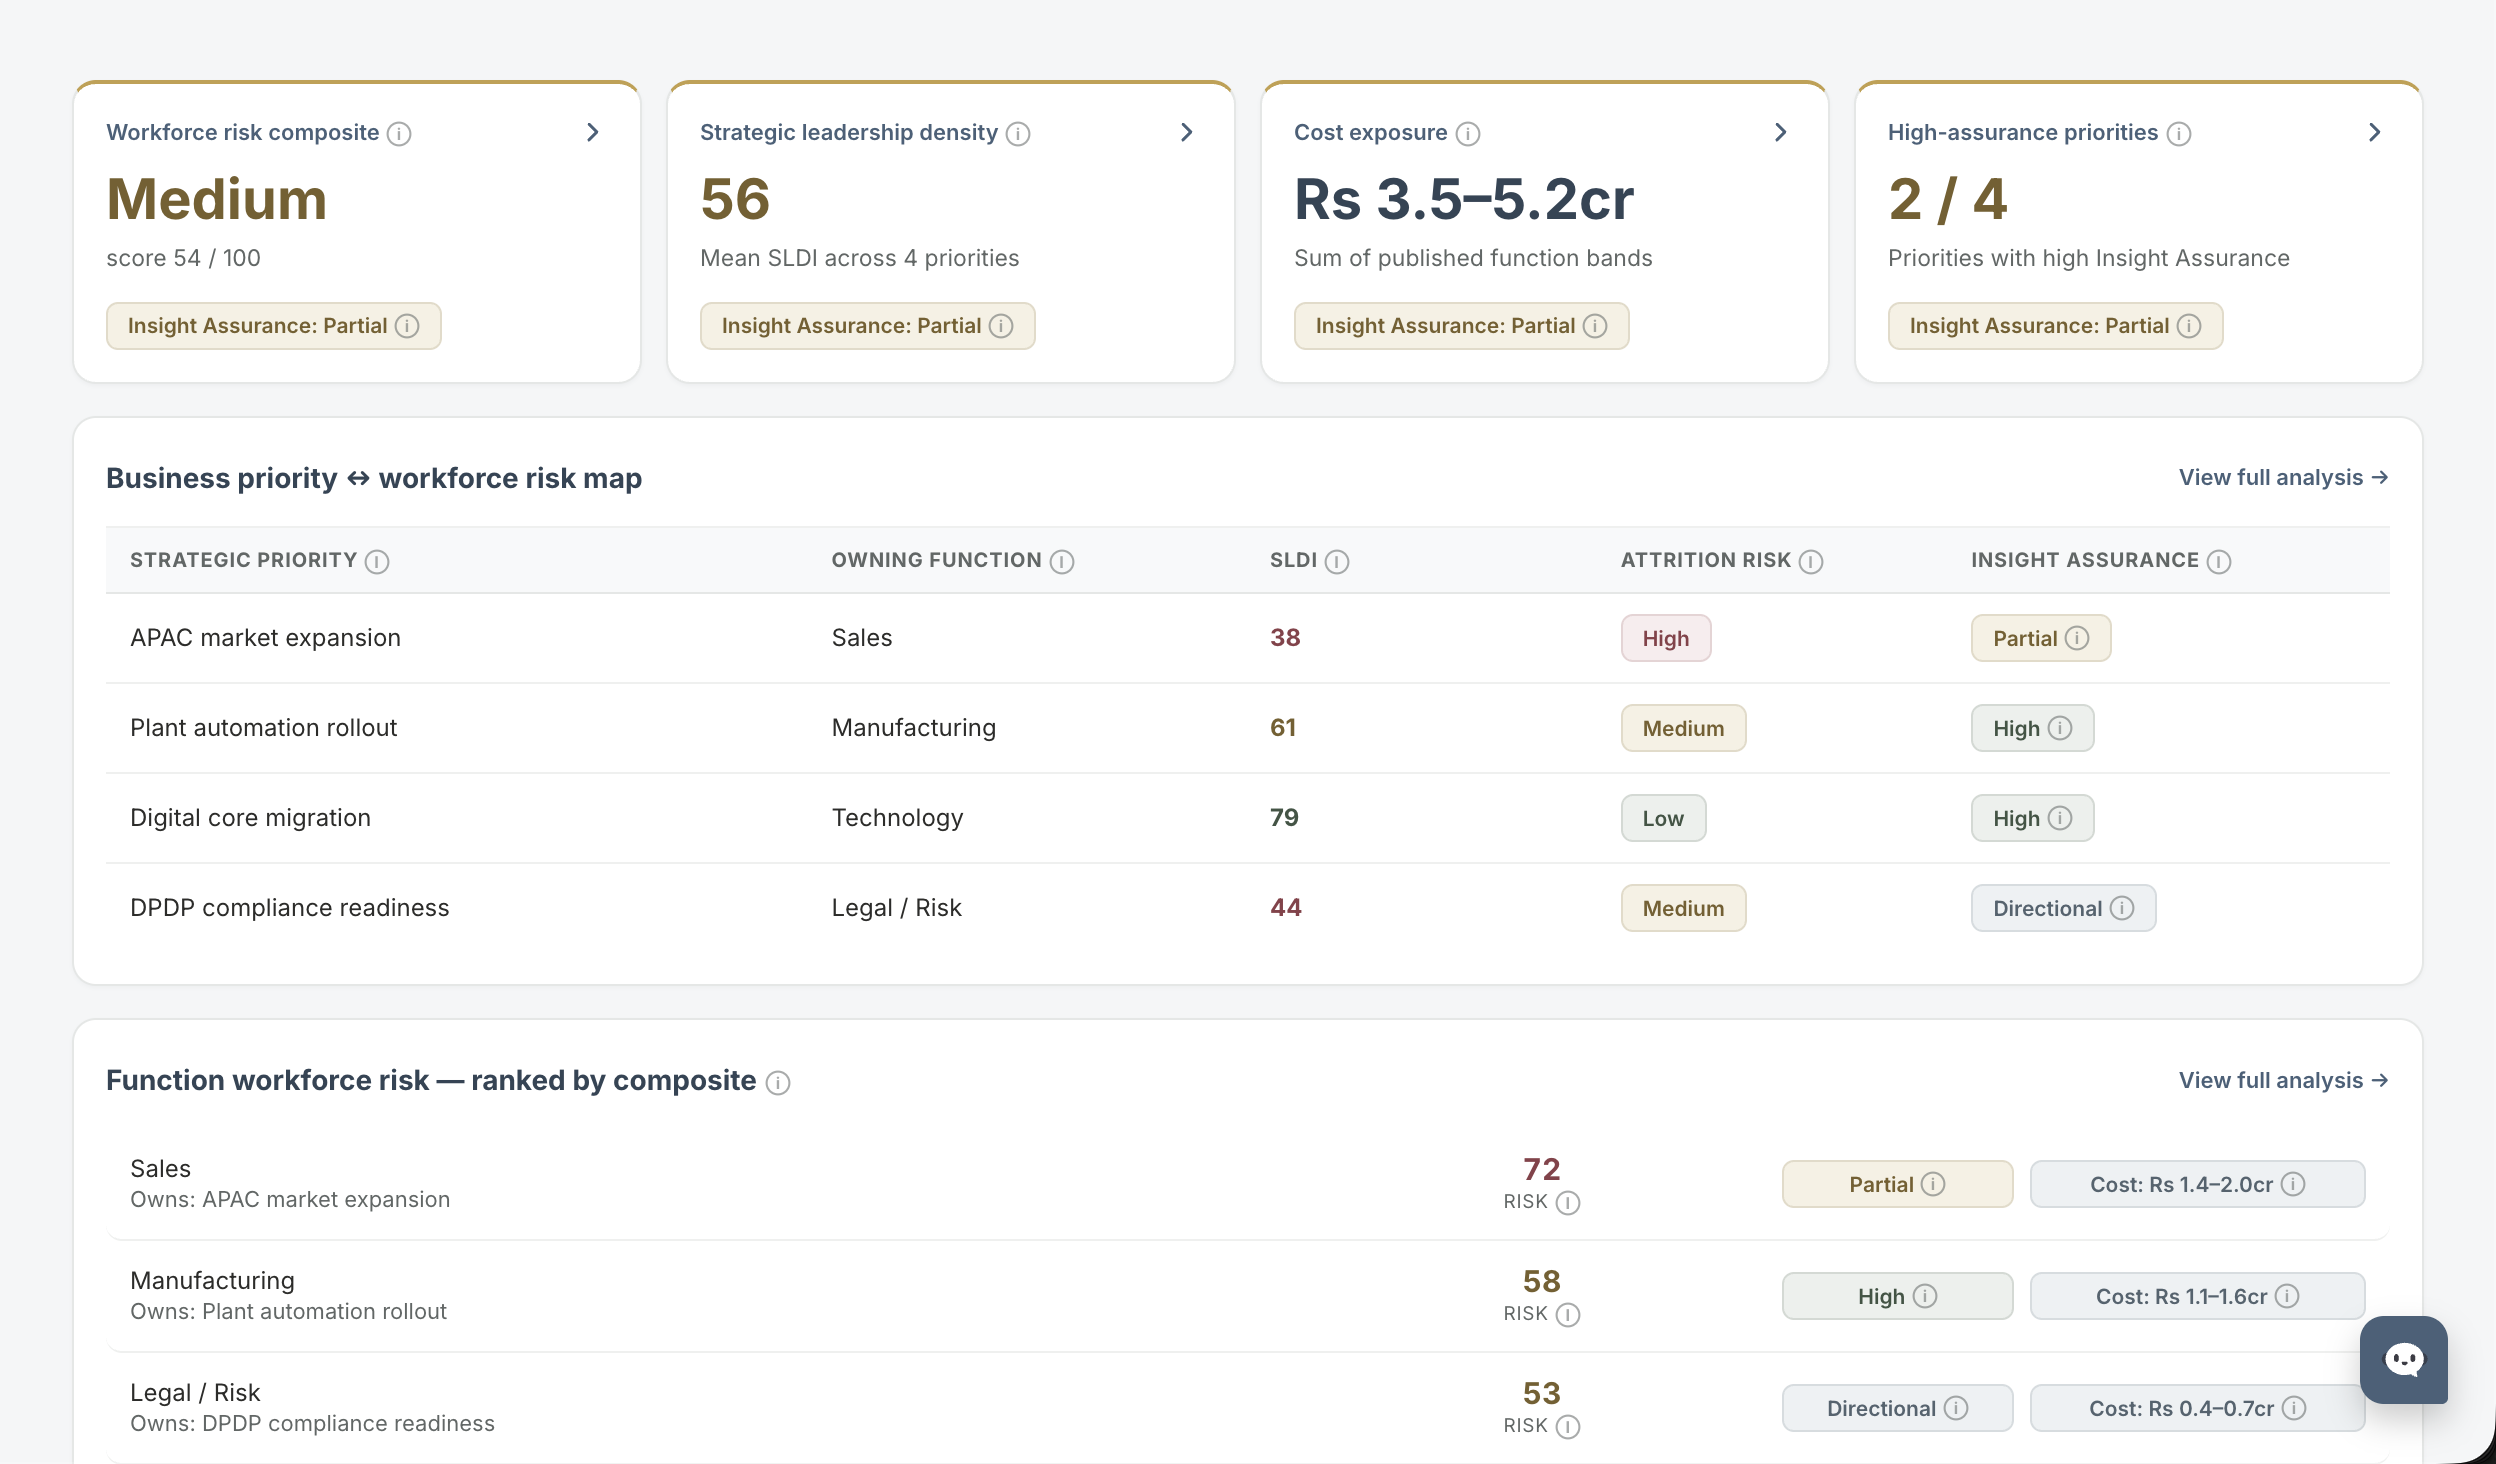Click Mean SLDI across 4 priorities text
Image resolution: width=2496 pixels, height=1464 pixels.
click(859, 258)
